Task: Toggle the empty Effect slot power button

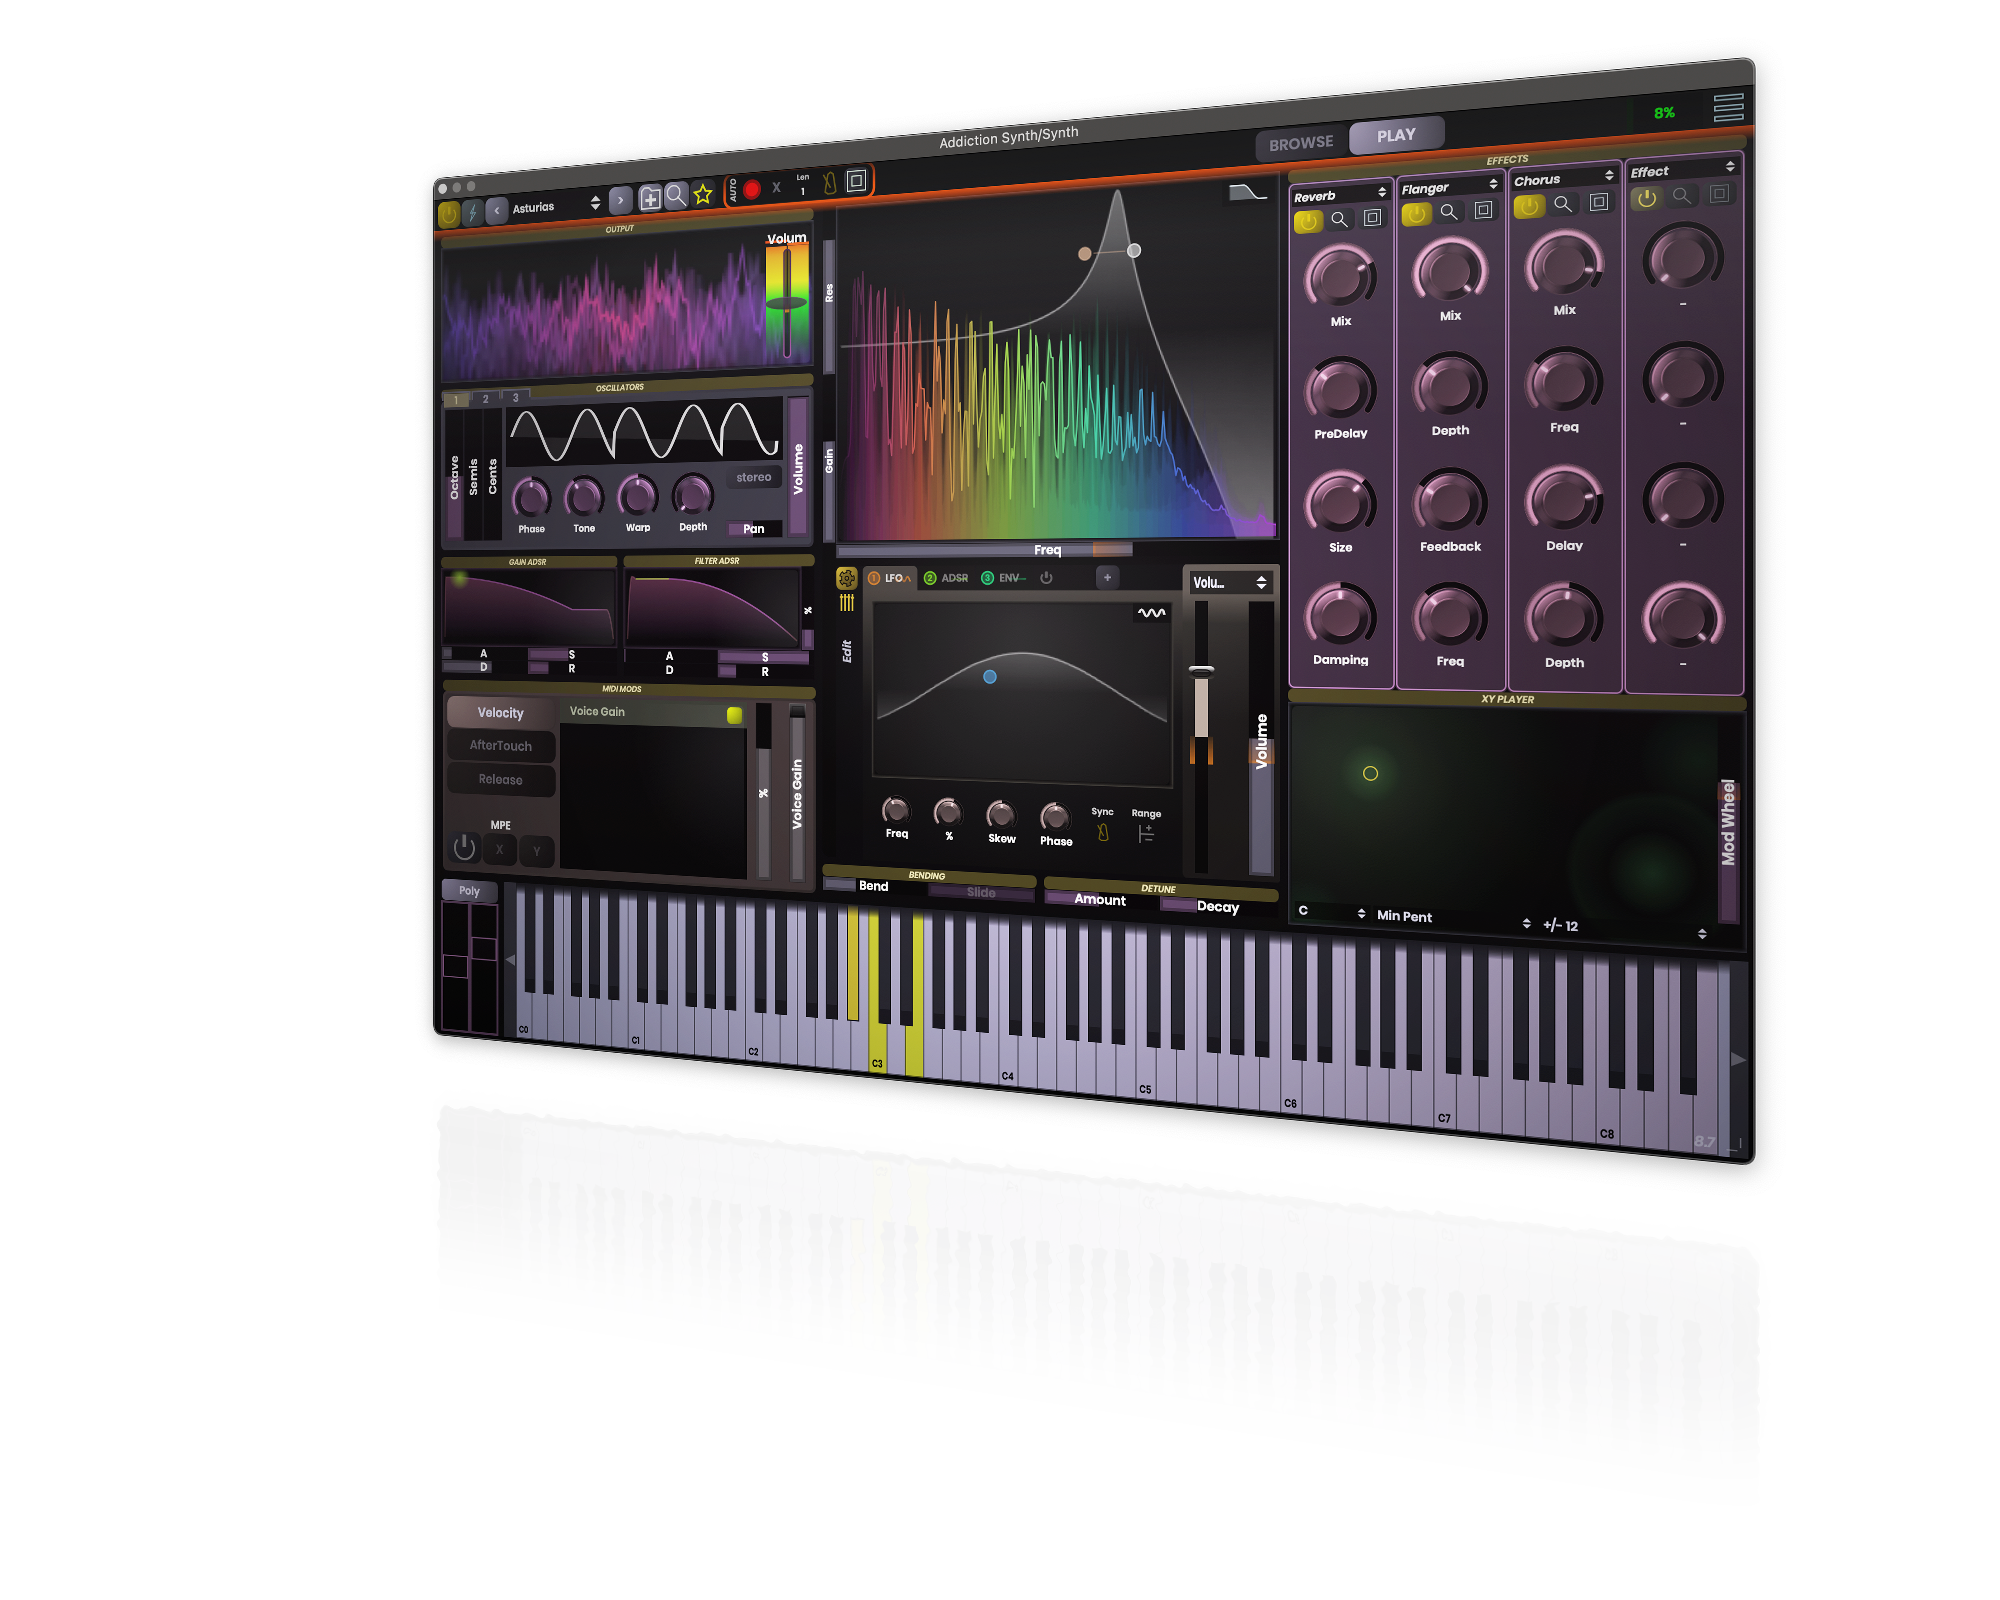Action: click(1646, 198)
